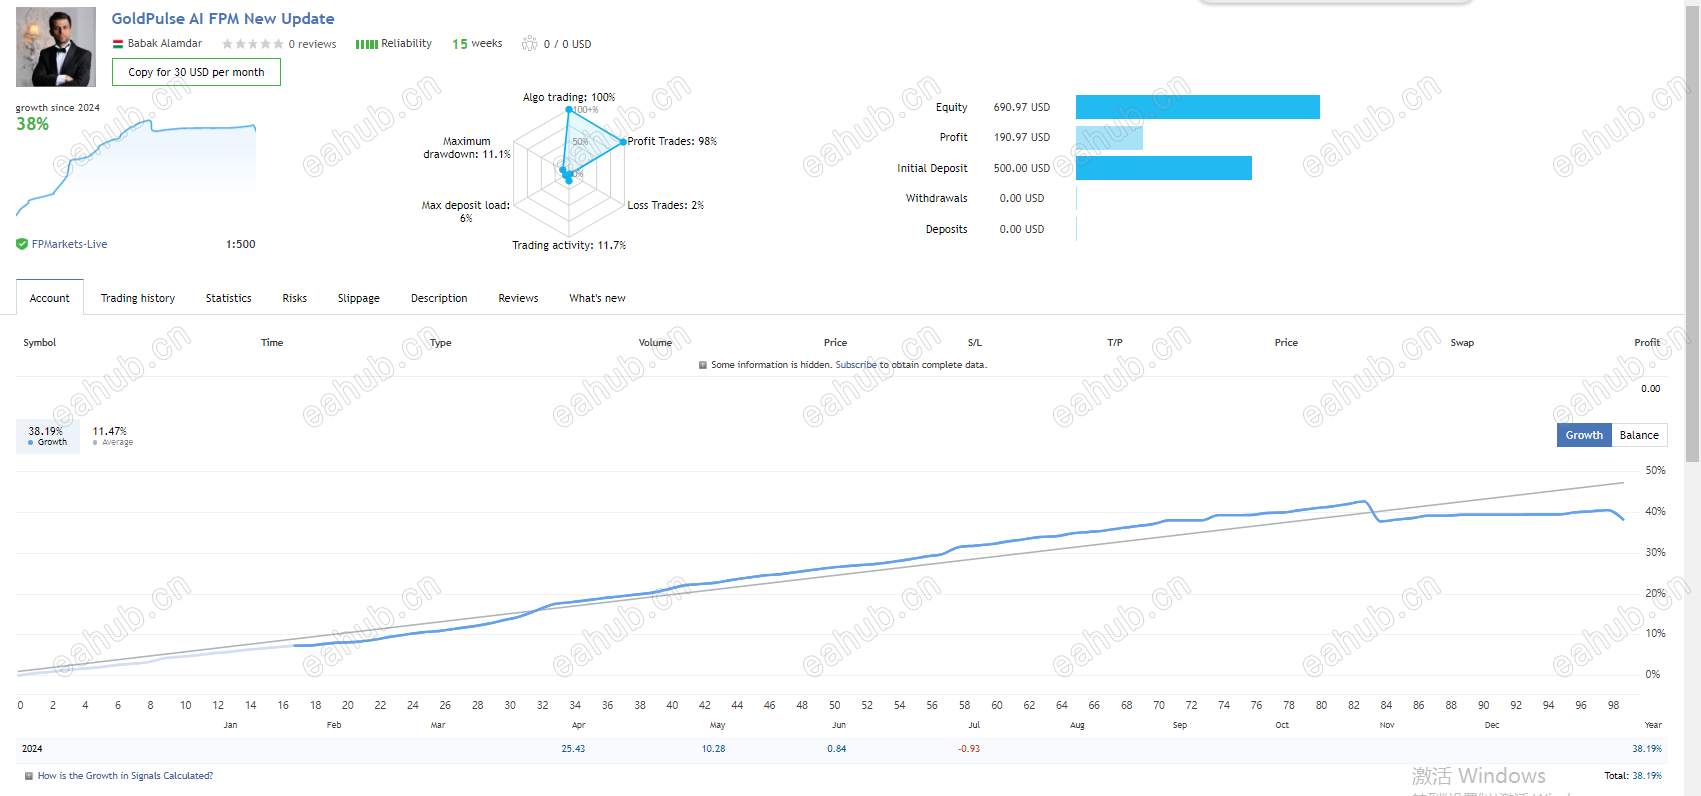This screenshot has width=1701, height=796.
Task: Click 'Copy for 30 USD per month' button
Action: (x=196, y=72)
